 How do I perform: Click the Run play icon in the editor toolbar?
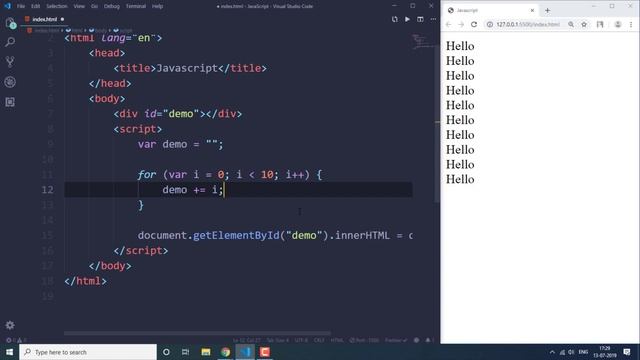click(x=407, y=19)
